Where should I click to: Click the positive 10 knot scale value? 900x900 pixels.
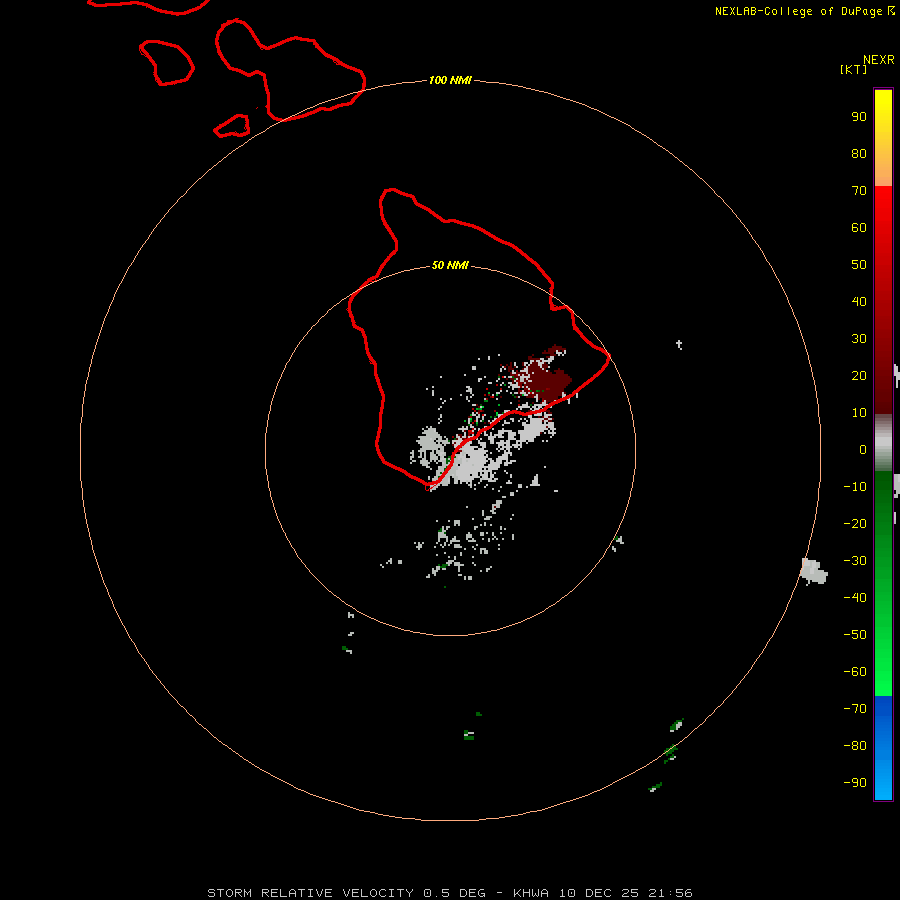pyautogui.click(x=859, y=413)
